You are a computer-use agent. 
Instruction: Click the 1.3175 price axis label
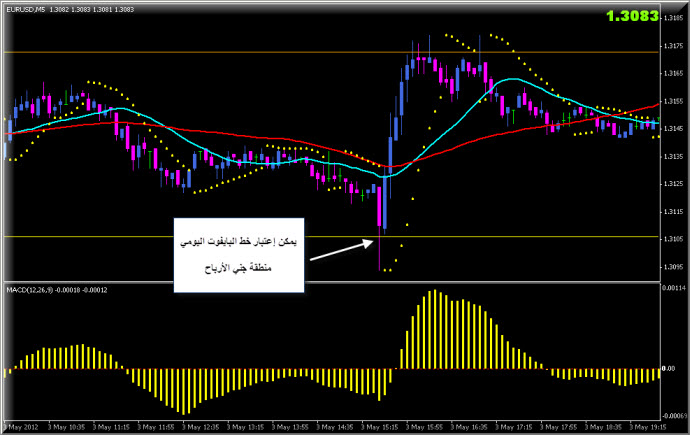pyautogui.click(x=674, y=46)
